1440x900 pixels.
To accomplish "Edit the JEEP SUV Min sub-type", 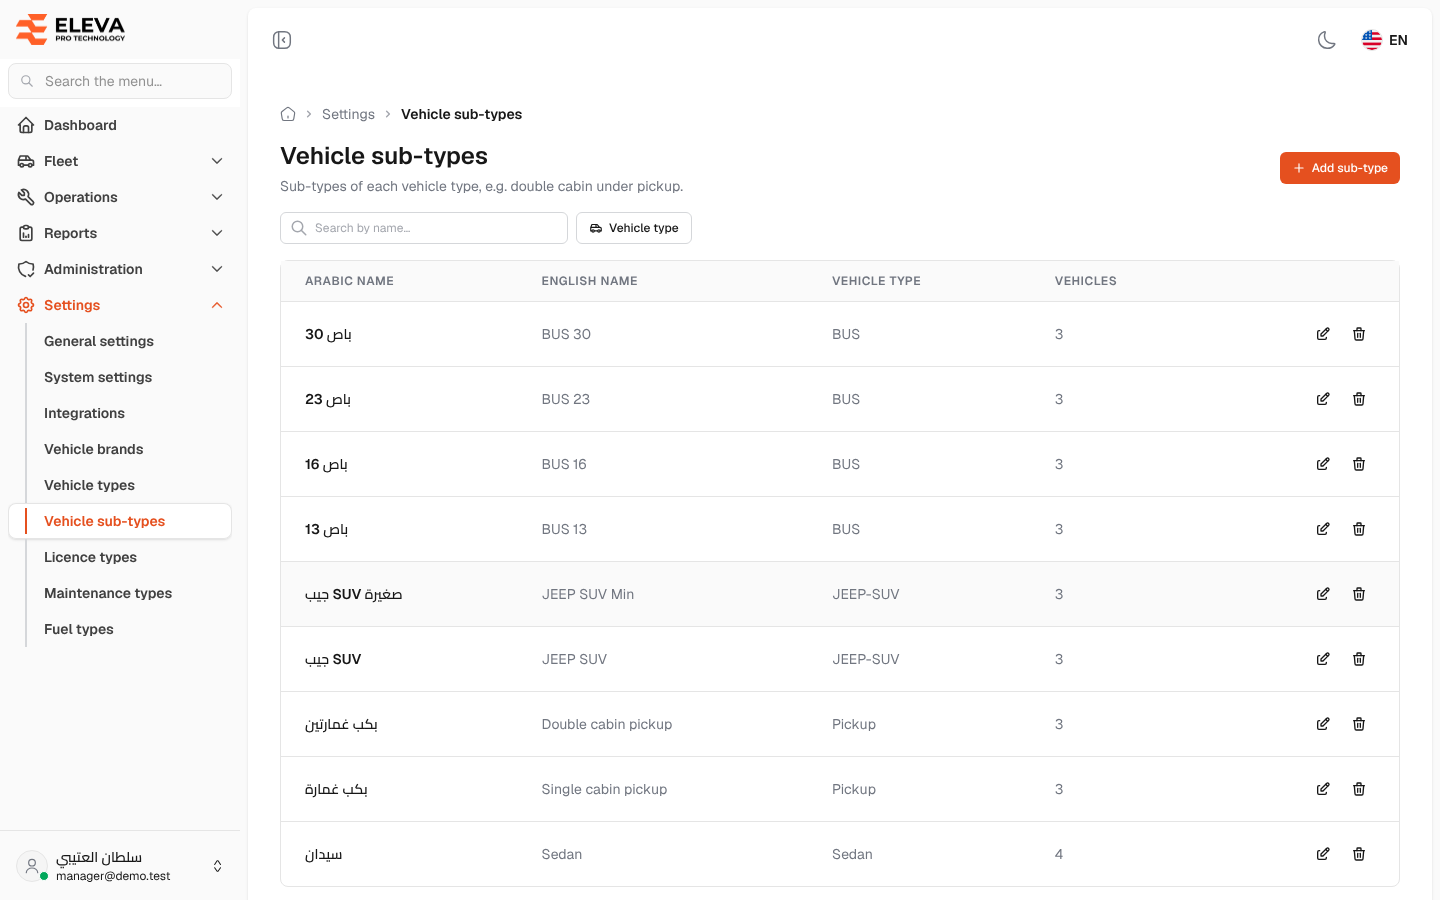I will (x=1323, y=594).
